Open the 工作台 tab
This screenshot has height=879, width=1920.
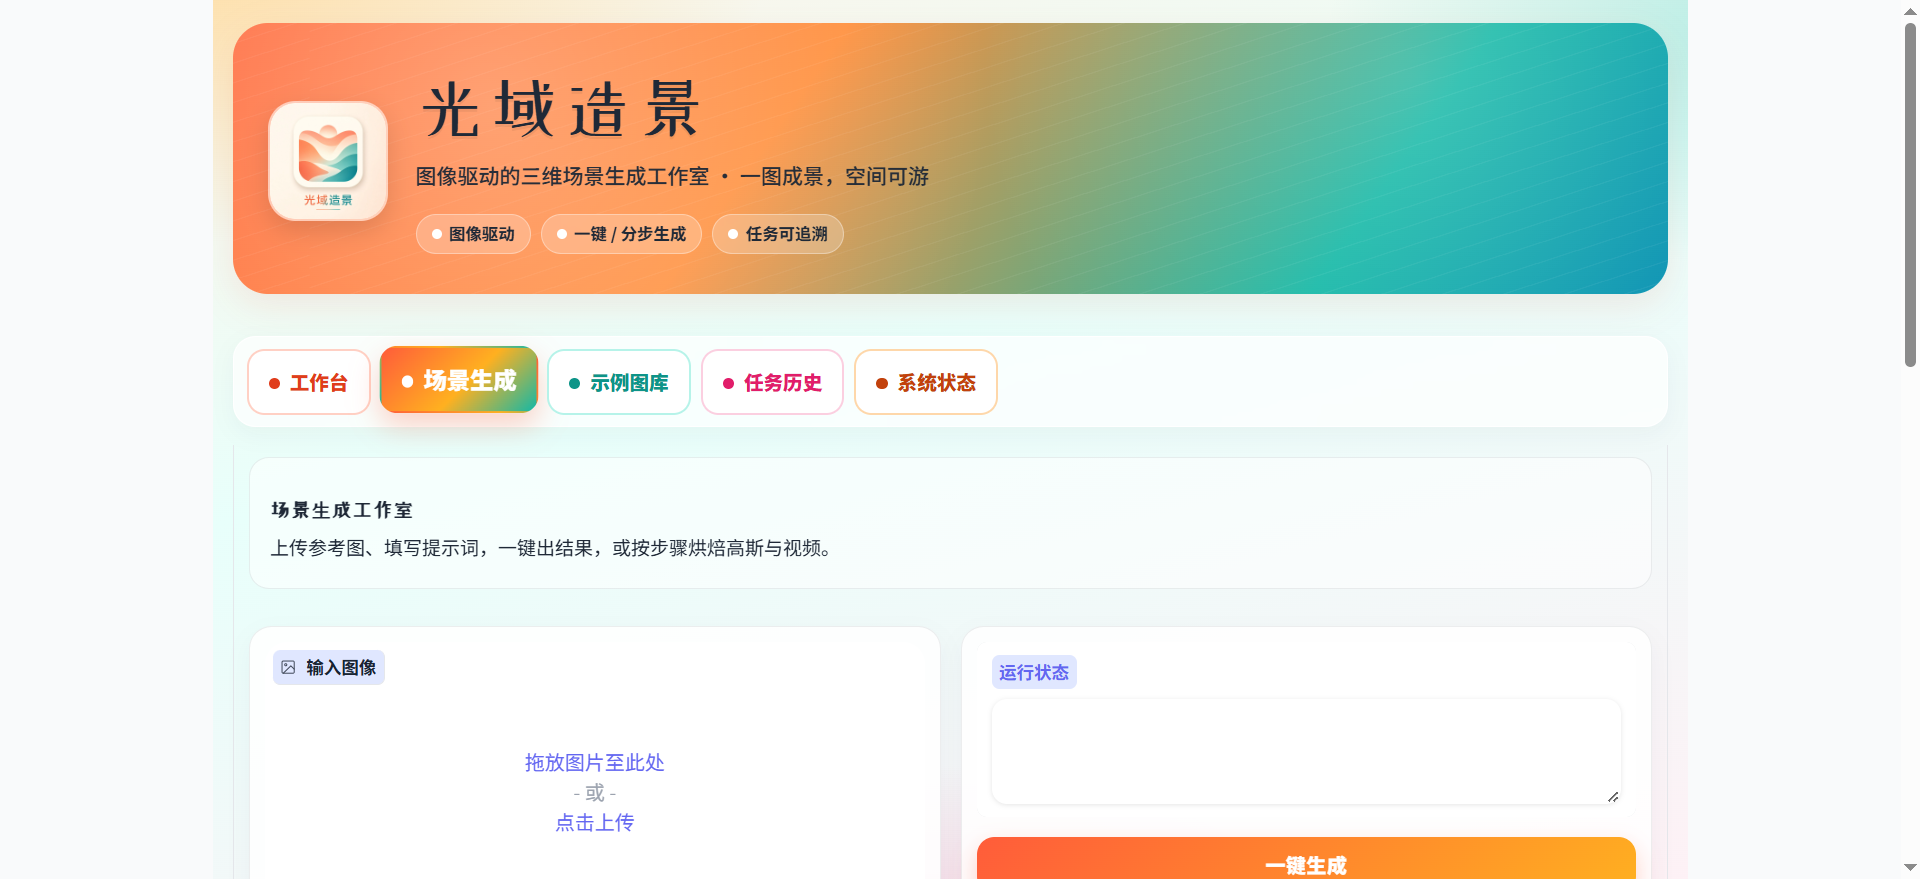pyautogui.click(x=309, y=382)
